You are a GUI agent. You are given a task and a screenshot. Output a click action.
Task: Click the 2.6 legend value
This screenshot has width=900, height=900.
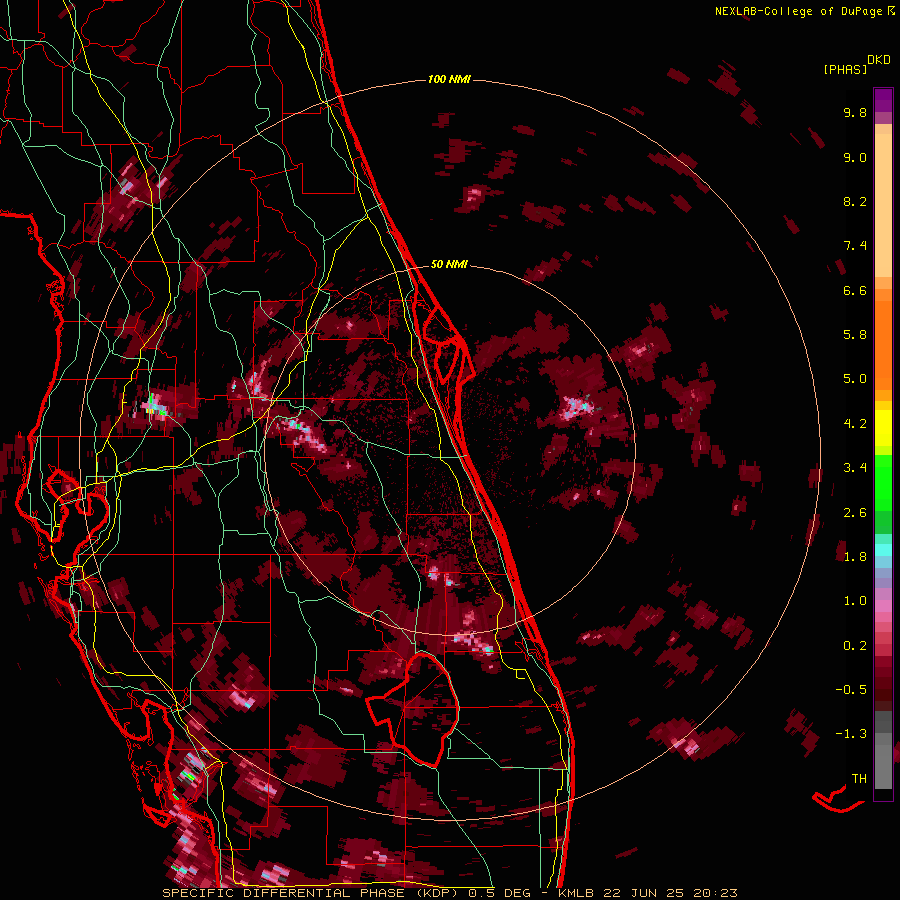[855, 513]
